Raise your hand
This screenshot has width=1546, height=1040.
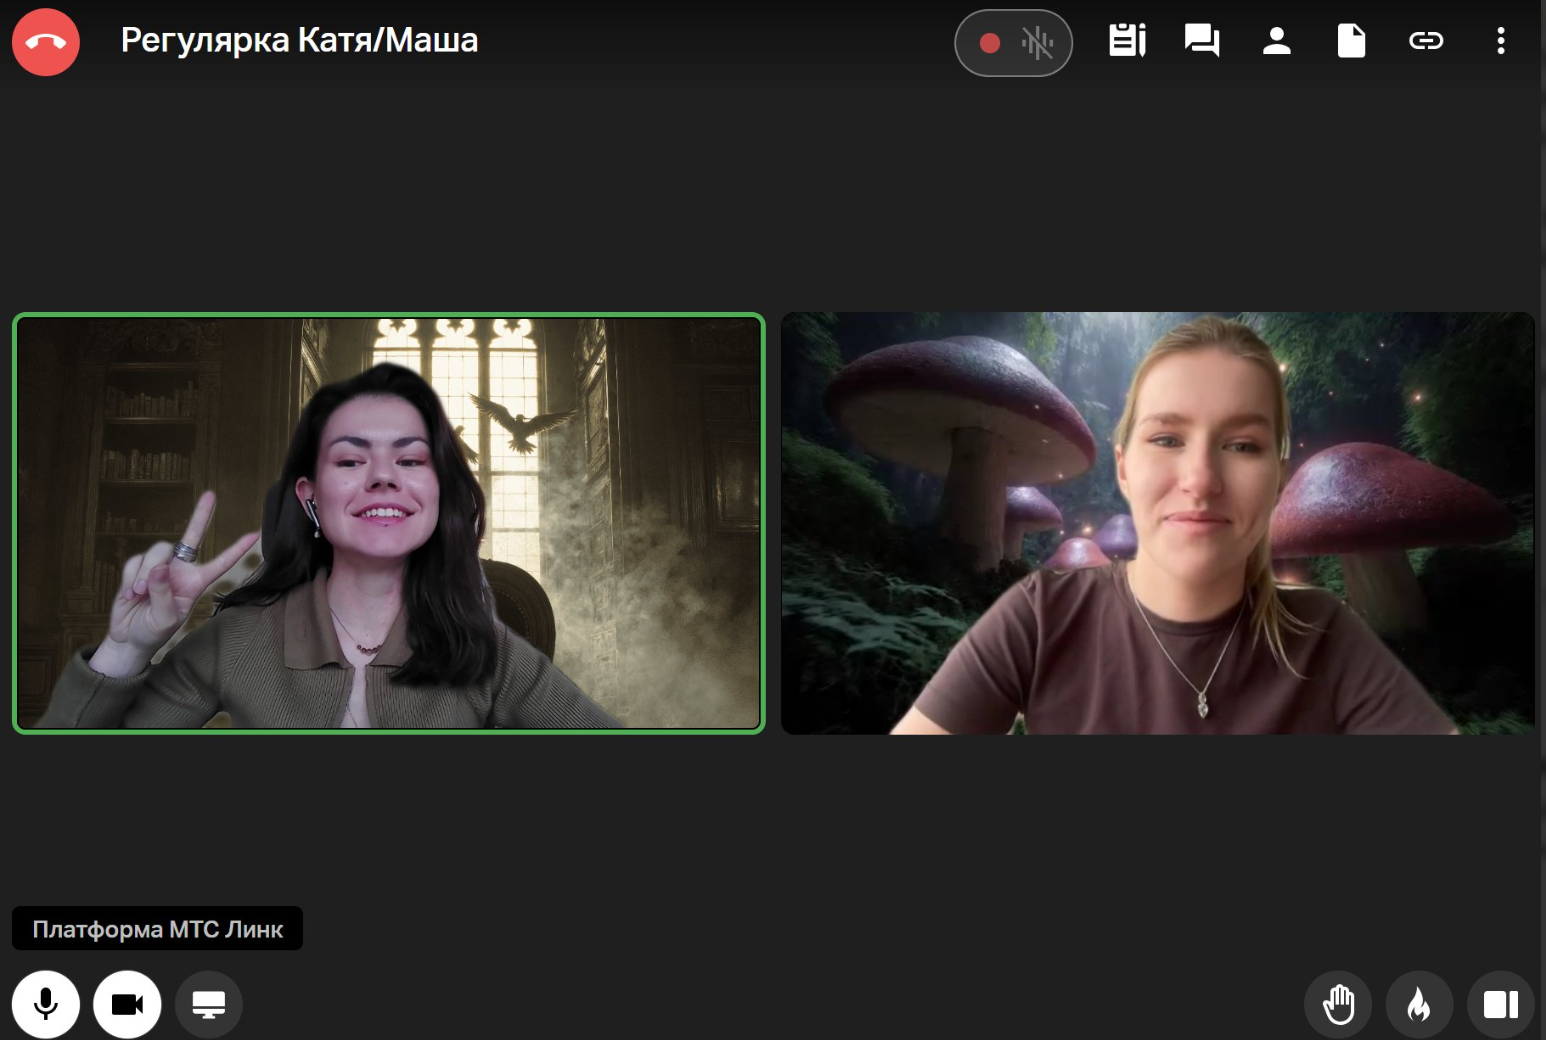(1338, 1004)
